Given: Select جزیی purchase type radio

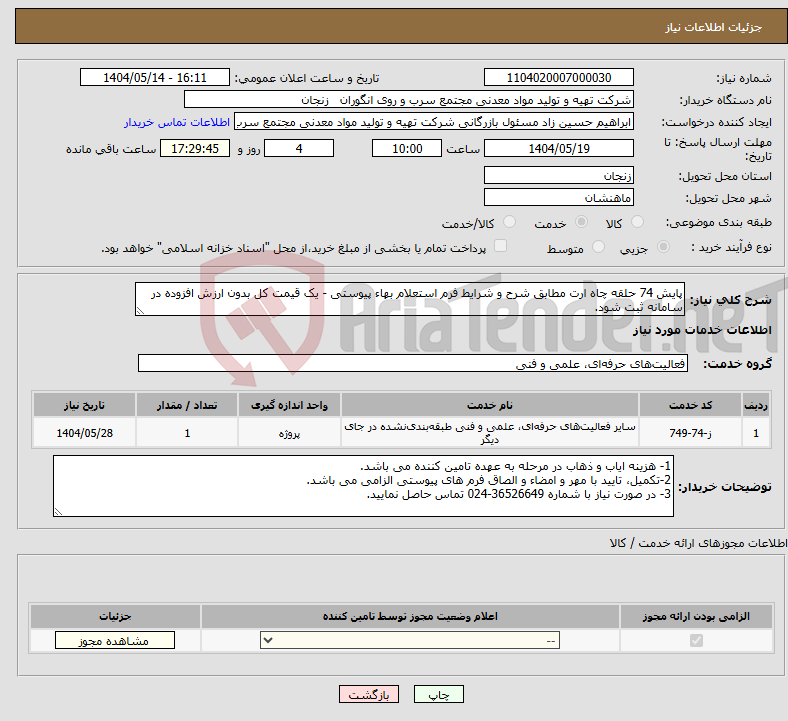Looking at the screenshot, I should pos(663,247).
